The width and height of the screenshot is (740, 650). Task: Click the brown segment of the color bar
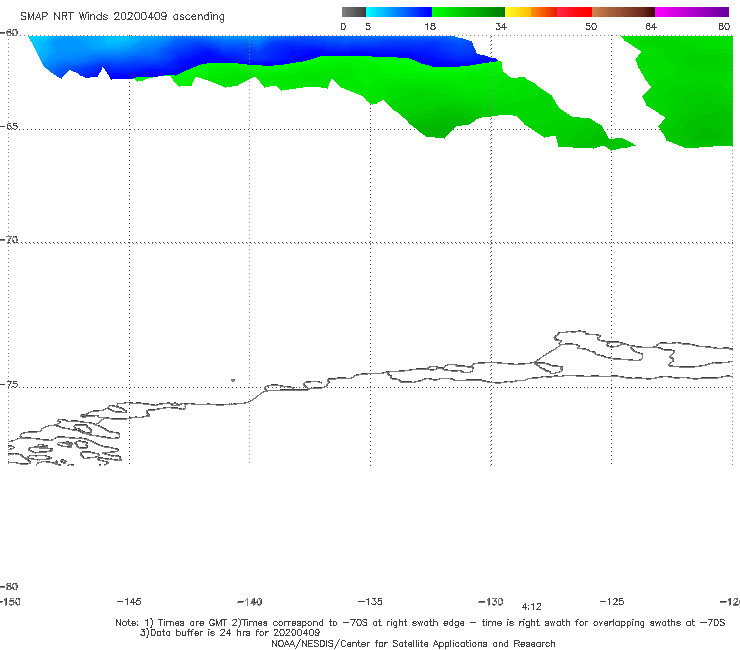tap(623, 12)
